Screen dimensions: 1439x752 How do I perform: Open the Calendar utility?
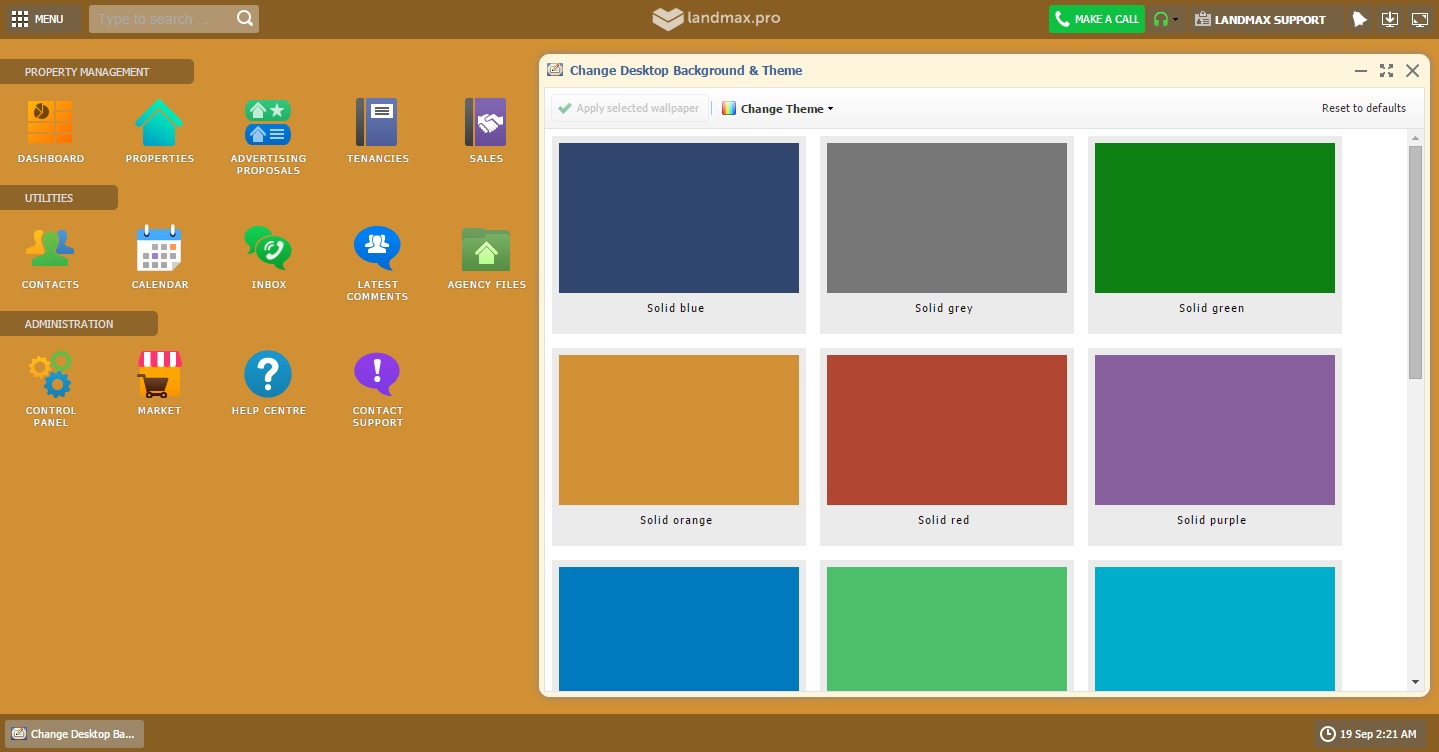pos(159,249)
